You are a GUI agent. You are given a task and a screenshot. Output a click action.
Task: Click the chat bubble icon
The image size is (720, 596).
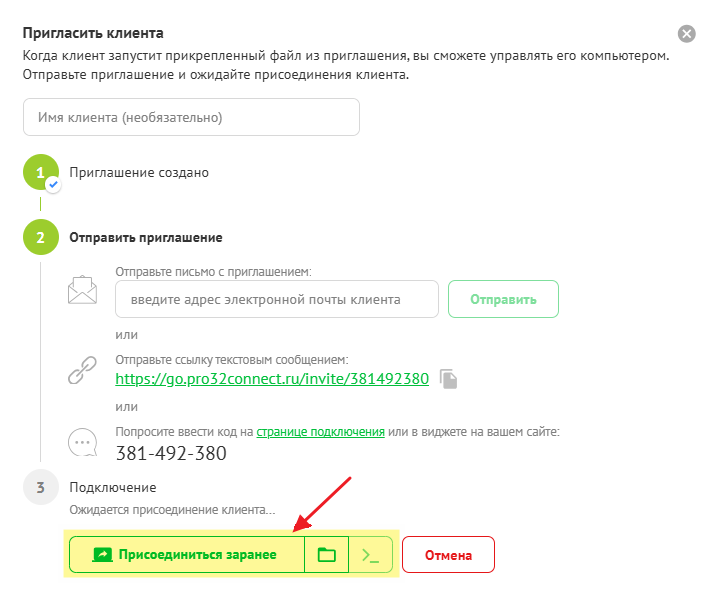click(x=81, y=442)
